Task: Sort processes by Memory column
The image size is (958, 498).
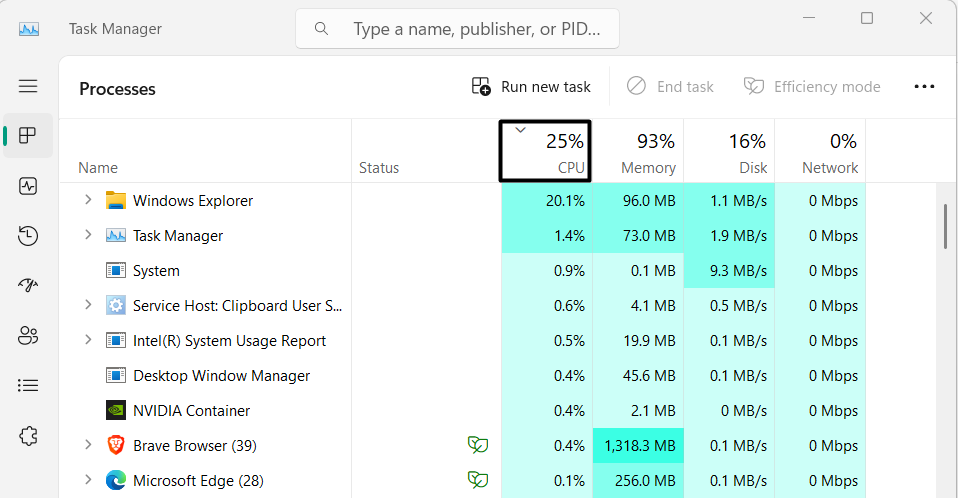Action: (638, 152)
